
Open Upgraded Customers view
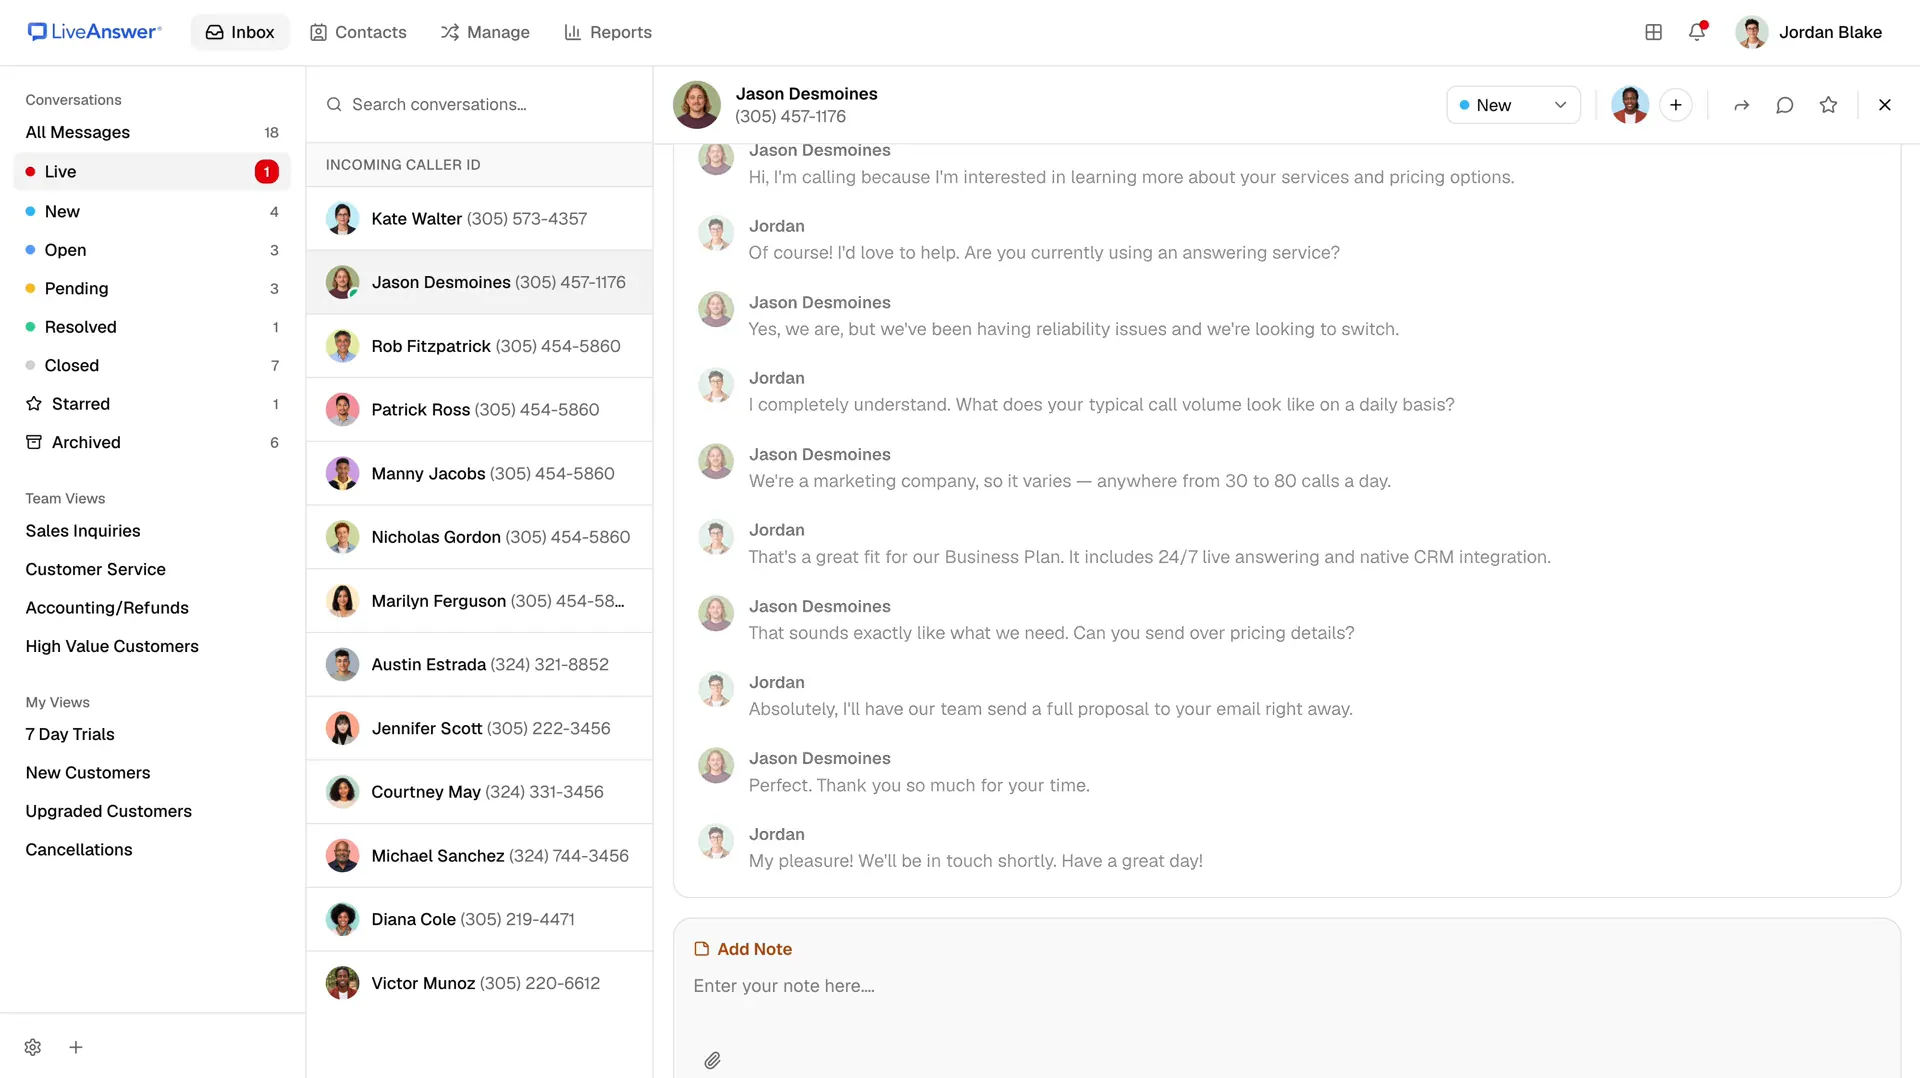[x=108, y=811]
